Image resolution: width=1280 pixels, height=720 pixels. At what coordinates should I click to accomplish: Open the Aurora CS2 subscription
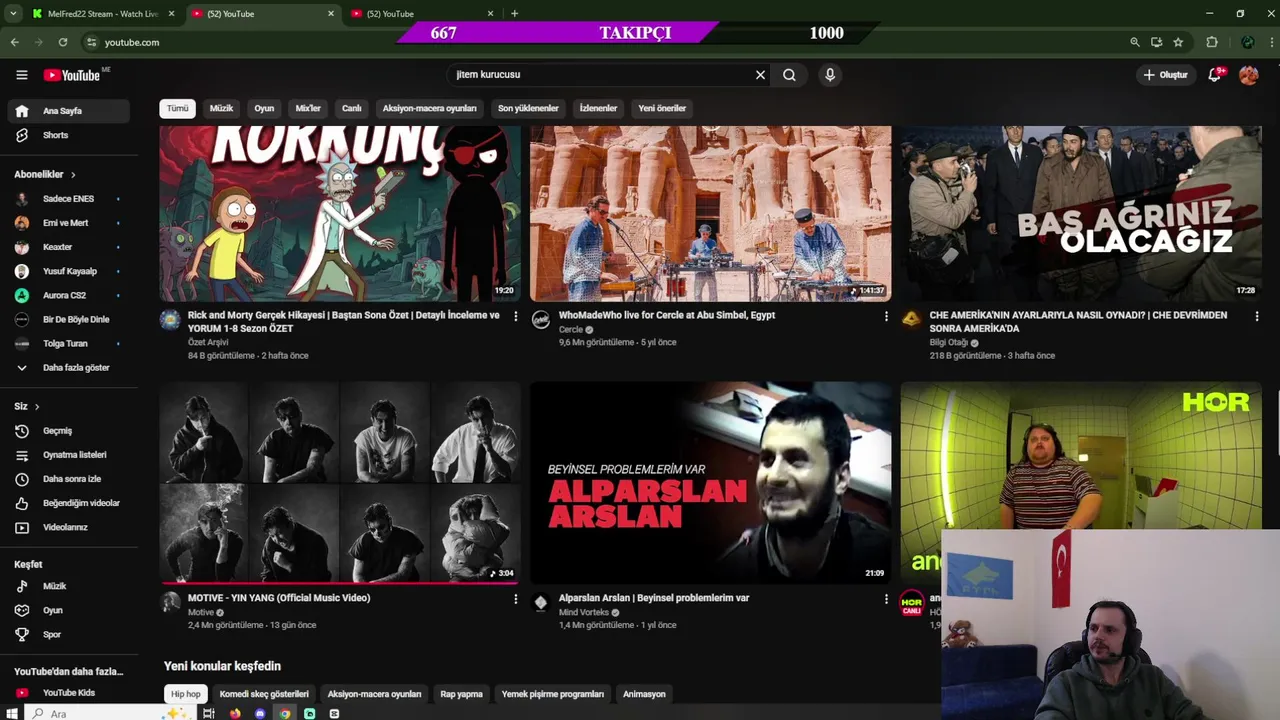click(x=68, y=295)
